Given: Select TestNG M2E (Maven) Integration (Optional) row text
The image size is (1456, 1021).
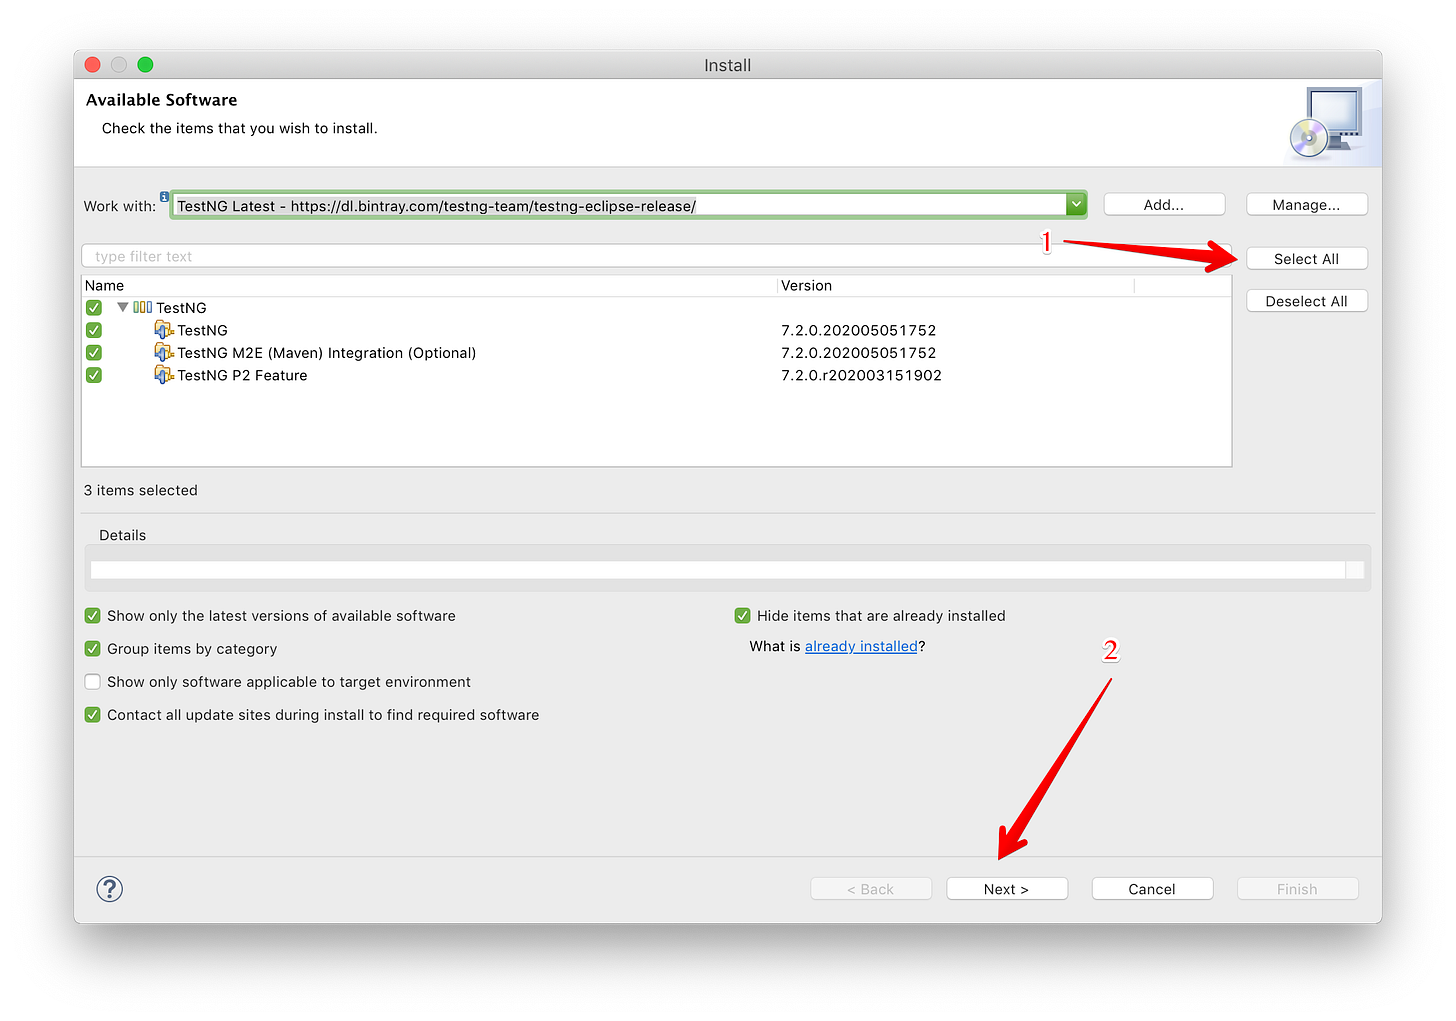Looking at the screenshot, I should point(326,353).
